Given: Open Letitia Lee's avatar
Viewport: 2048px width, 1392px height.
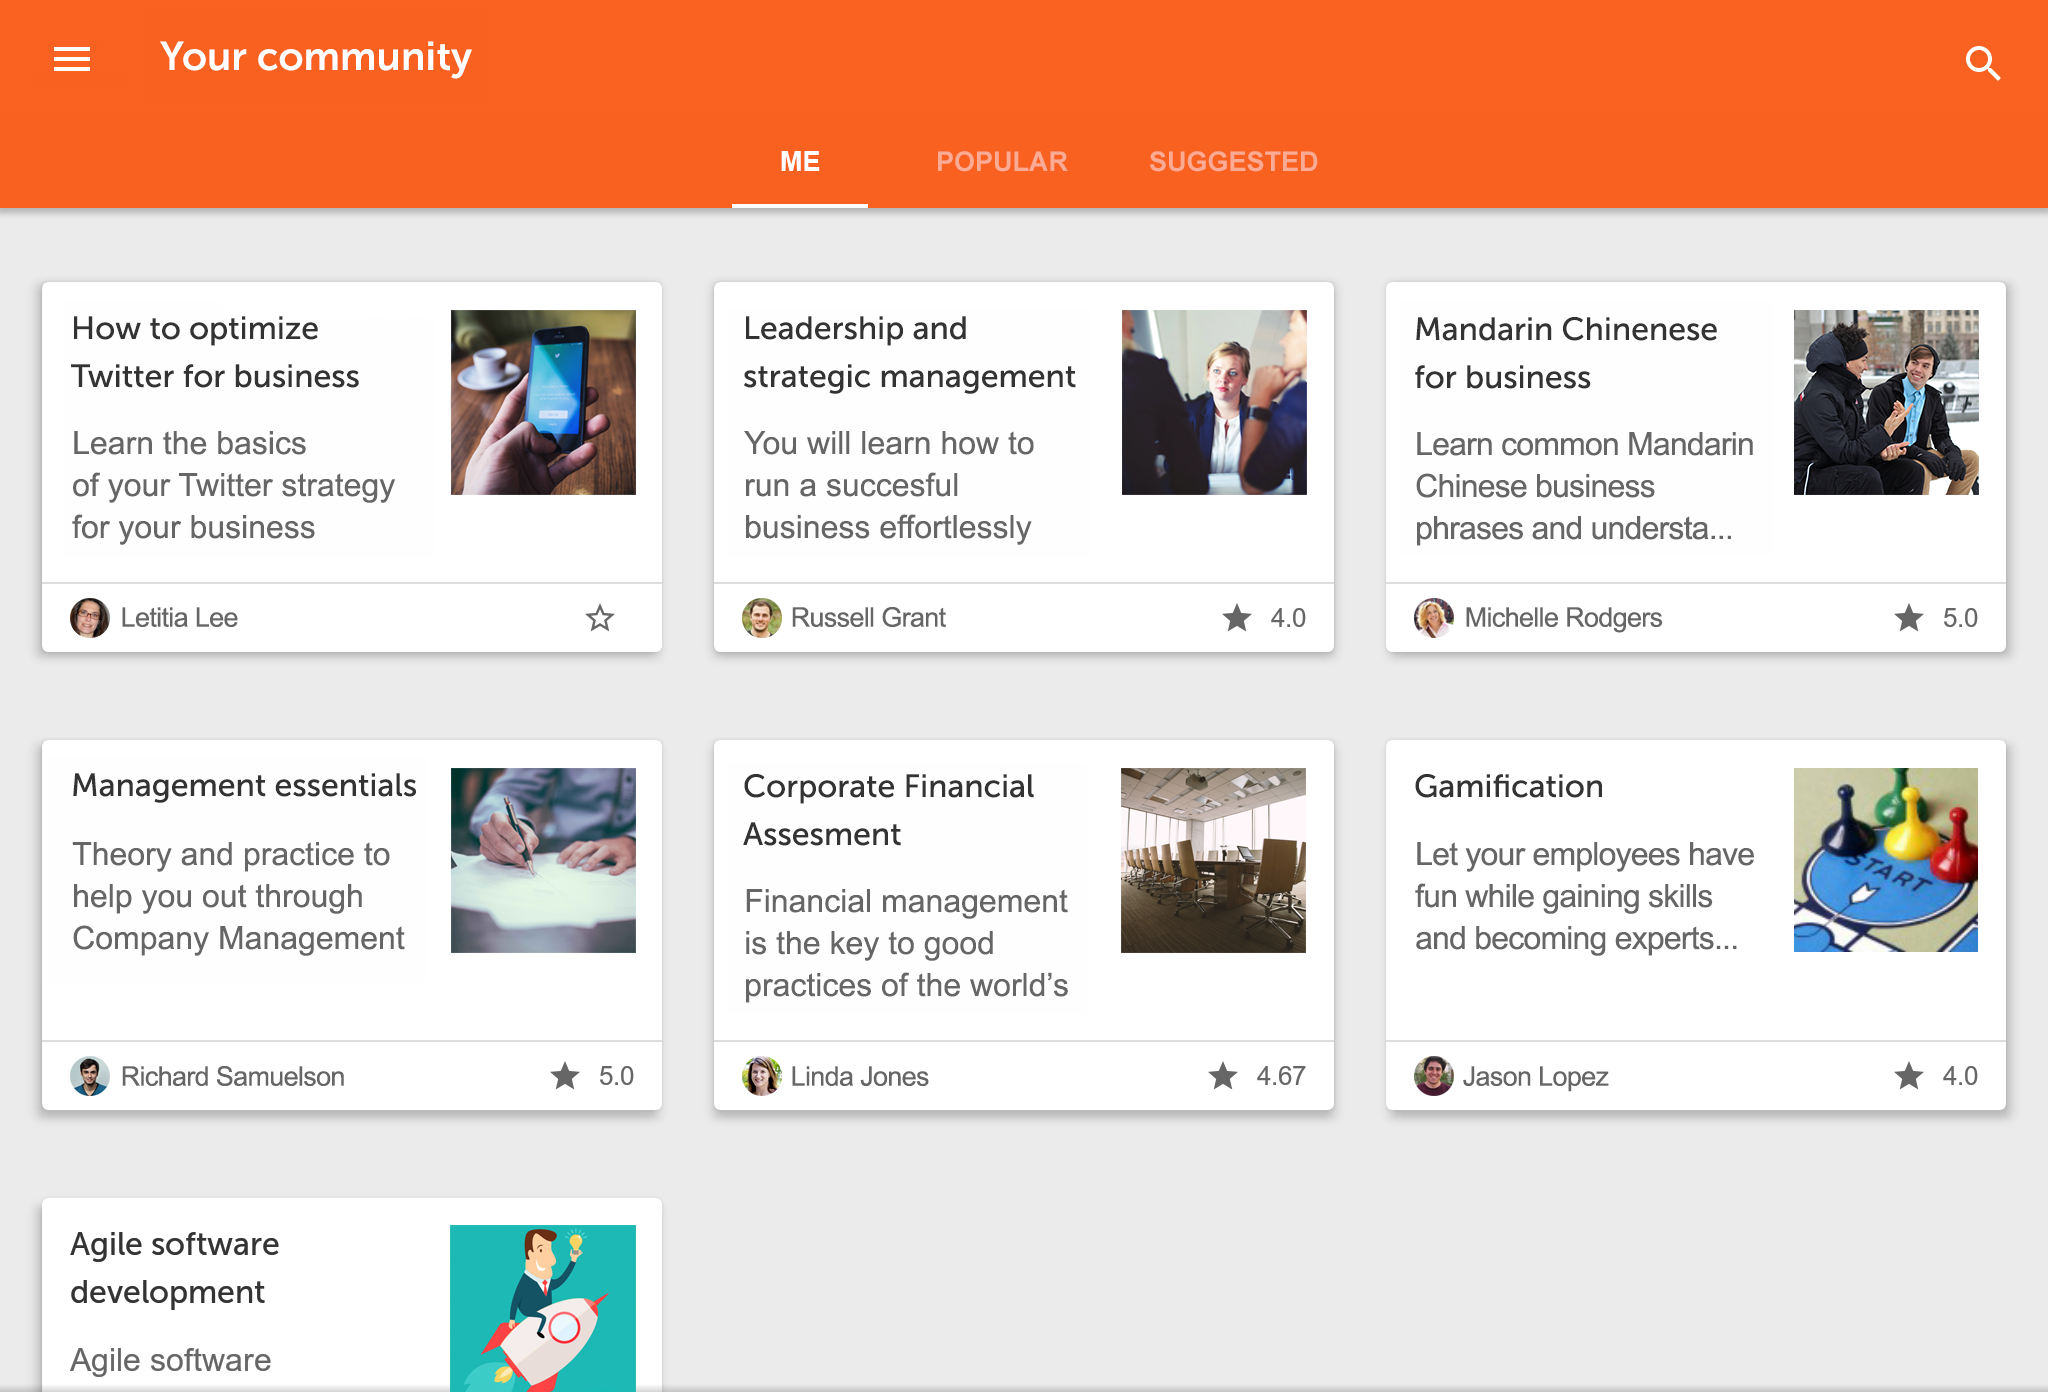Looking at the screenshot, I should coord(90,618).
